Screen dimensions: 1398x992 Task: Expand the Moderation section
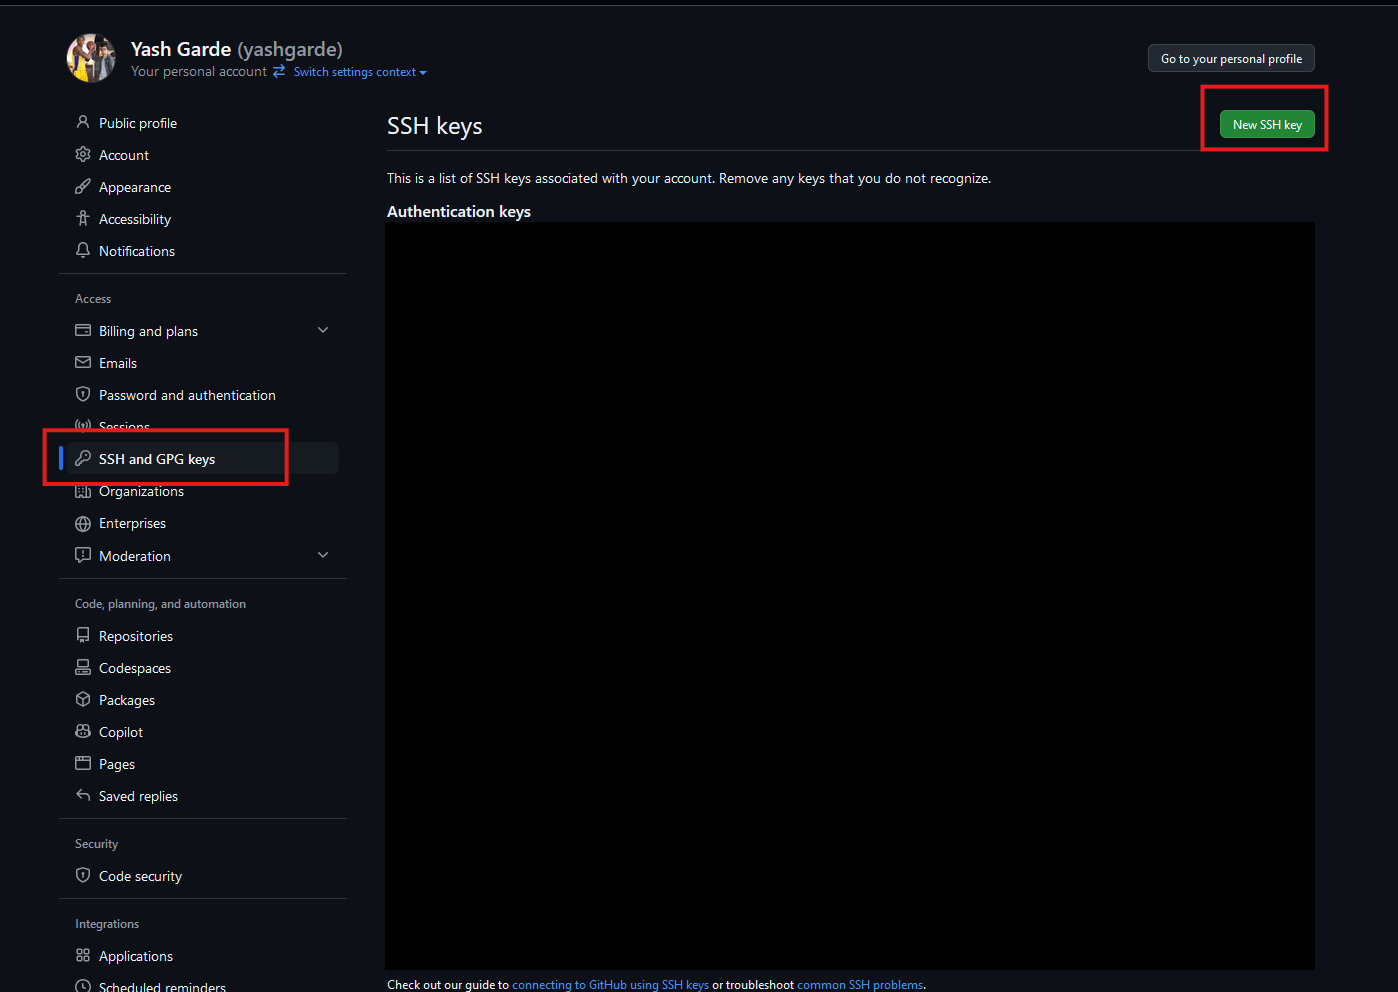[x=322, y=554]
